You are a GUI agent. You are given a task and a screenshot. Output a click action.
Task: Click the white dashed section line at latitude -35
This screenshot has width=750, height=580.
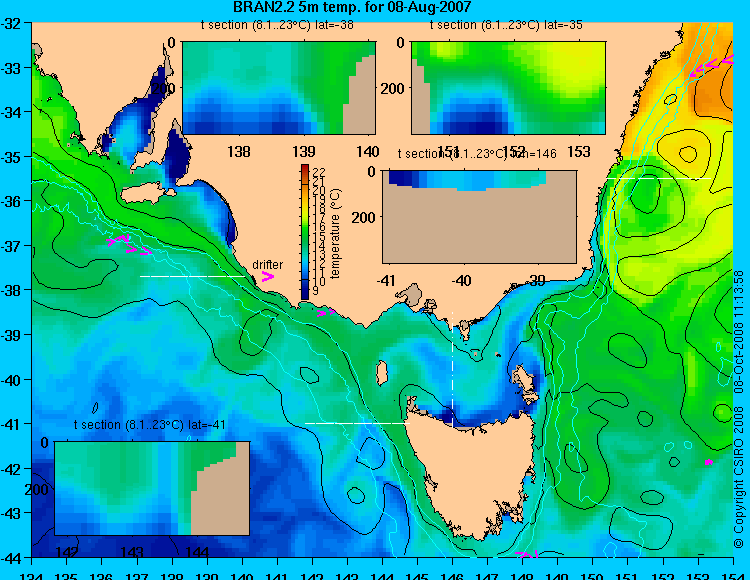659,178
